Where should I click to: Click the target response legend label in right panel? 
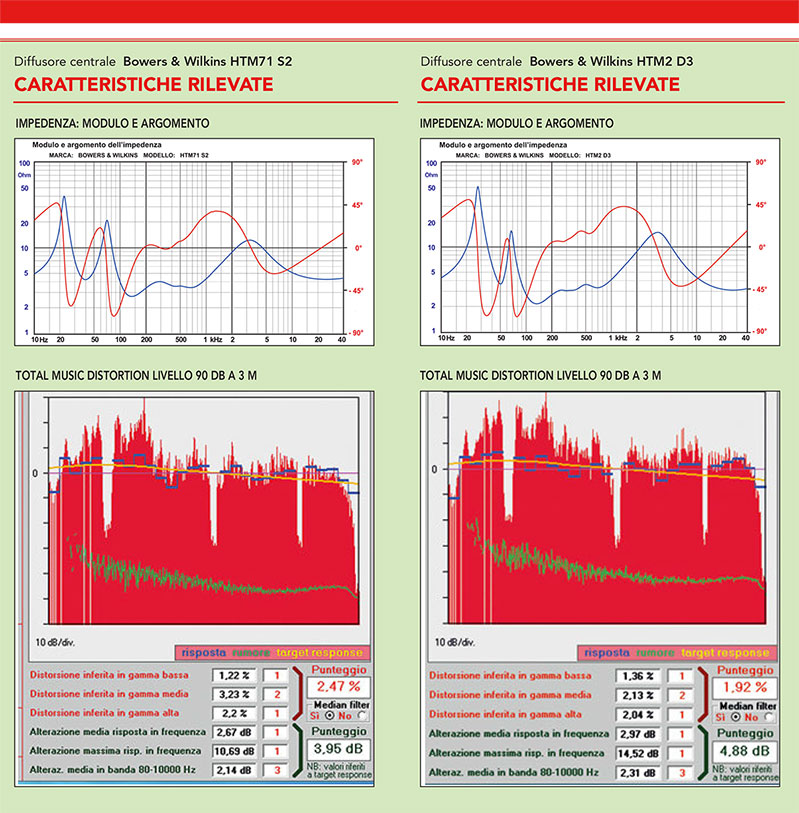pos(724,652)
